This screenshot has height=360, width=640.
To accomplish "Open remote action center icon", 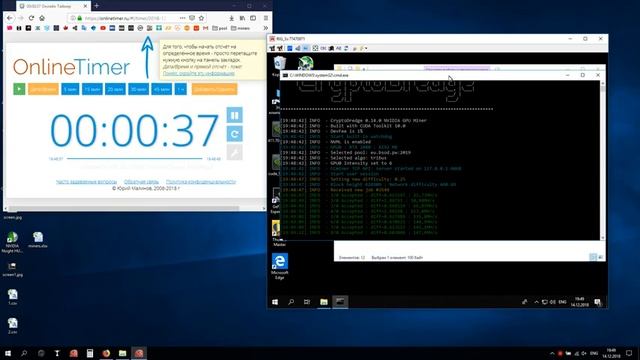I will [x=598, y=302].
